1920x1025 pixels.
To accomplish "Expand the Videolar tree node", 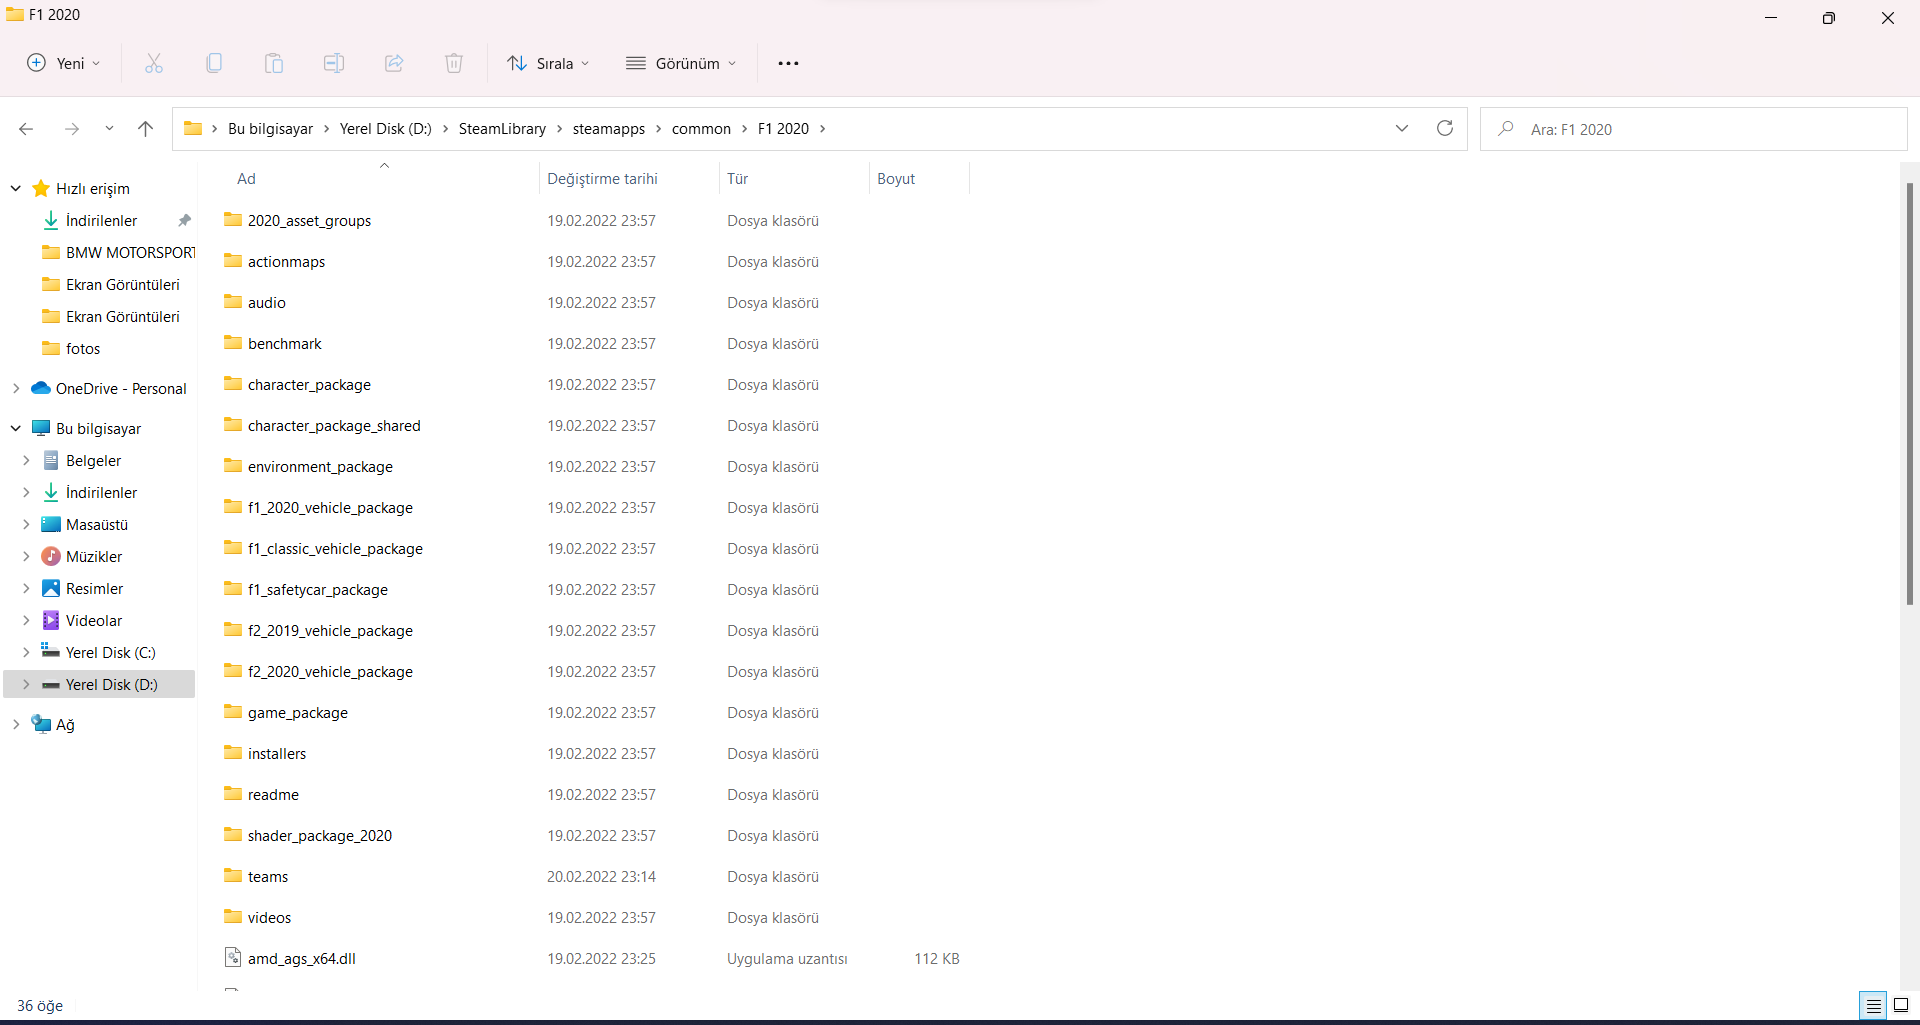I will (26, 620).
